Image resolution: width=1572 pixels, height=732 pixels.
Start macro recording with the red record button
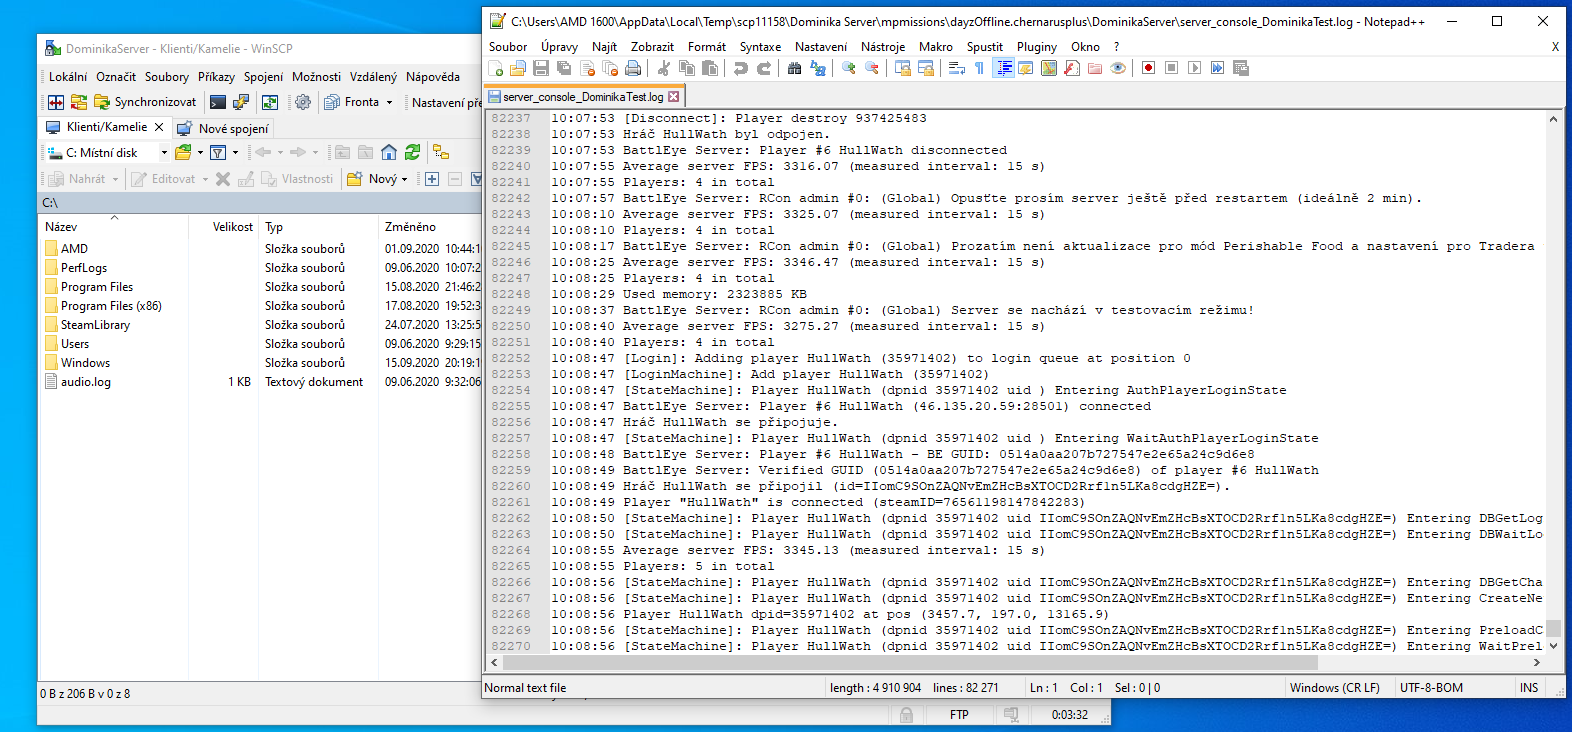pos(1148,68)
